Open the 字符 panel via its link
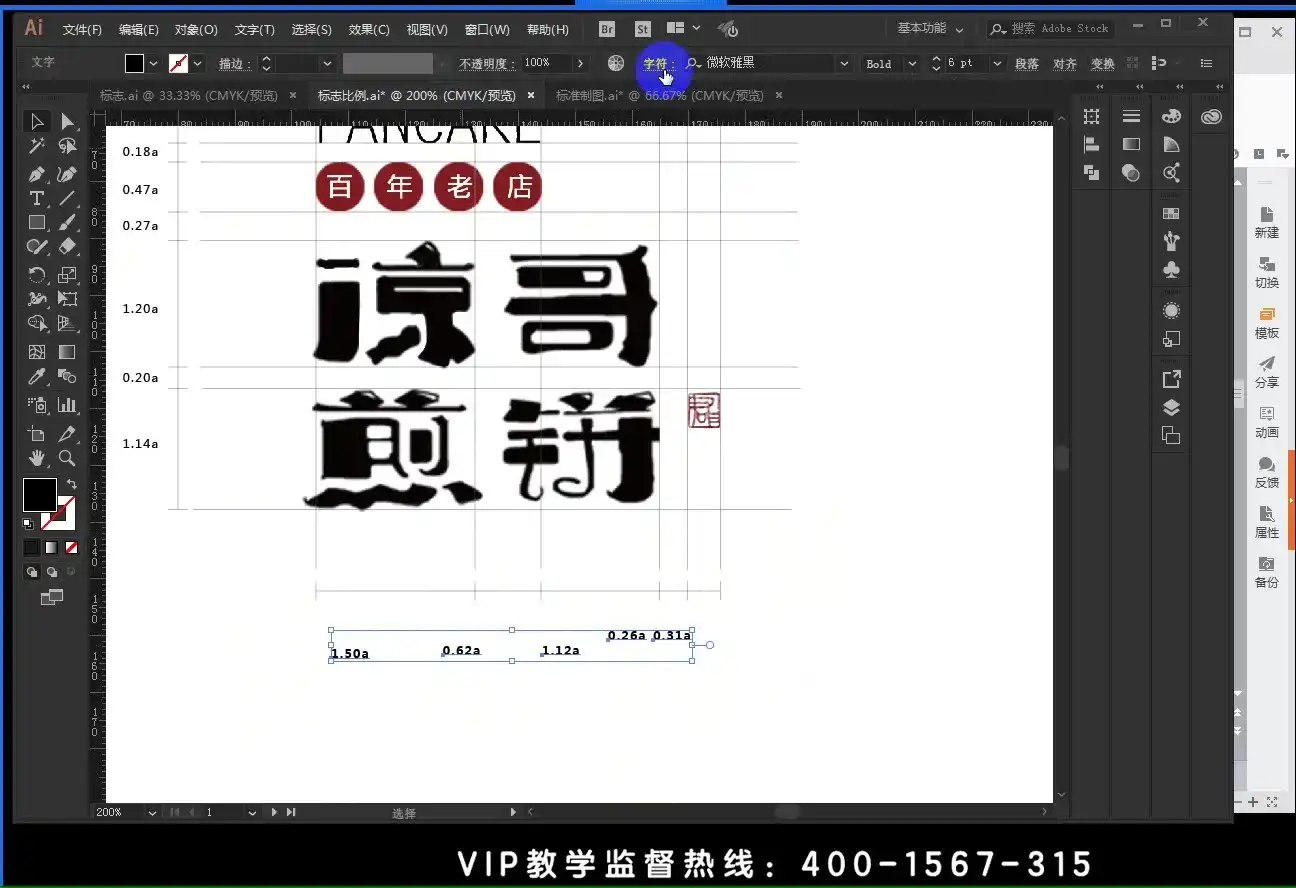Image resolution: width=1296 pixels, height=888 pixels. tap(657, 63)
